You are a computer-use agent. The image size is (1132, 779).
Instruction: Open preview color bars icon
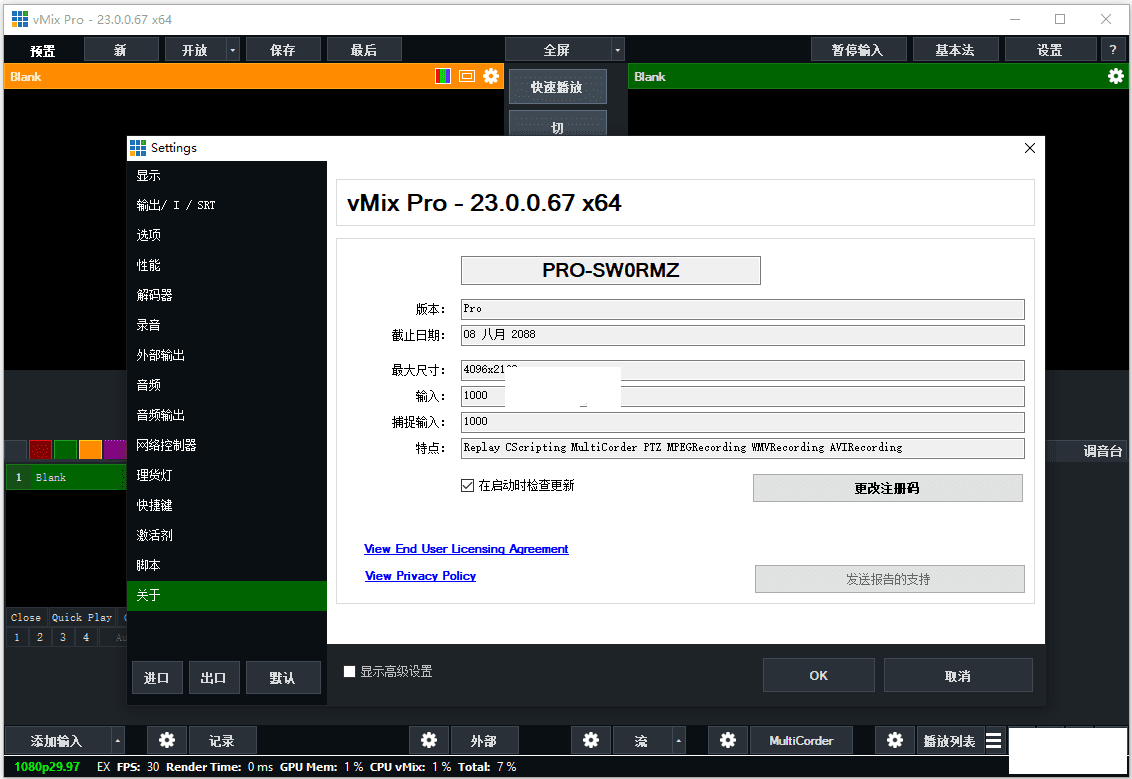(x=443, y=76)
